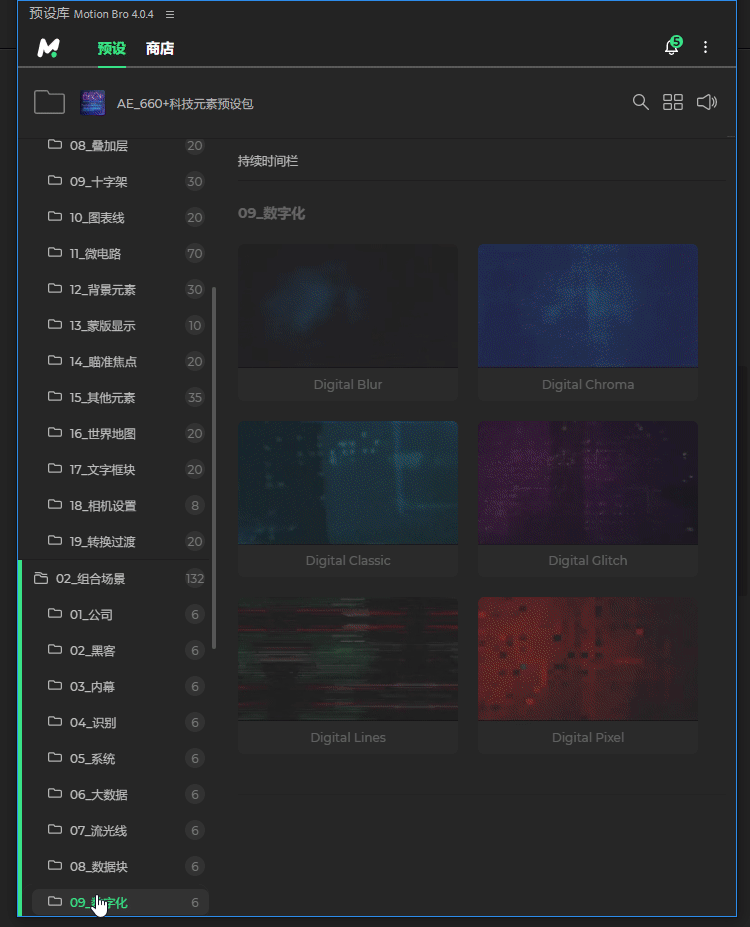Open folder 10_图表线
Screen dimensions: 750x927
point(120,218)
